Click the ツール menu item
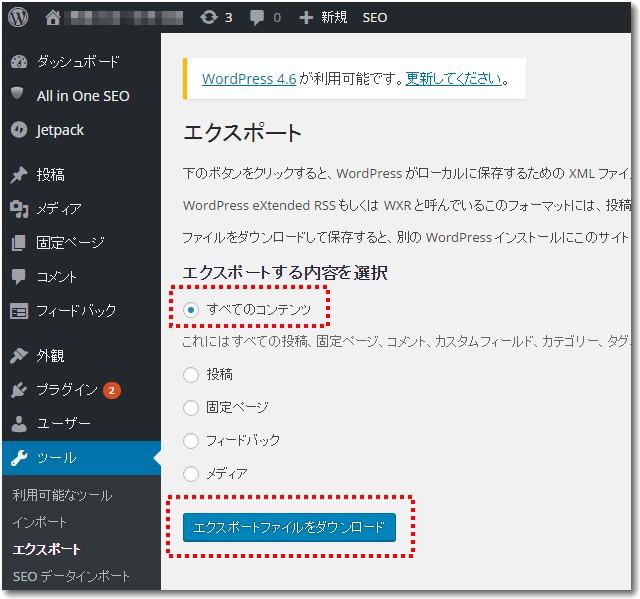 pyautogui.click(x=81, y=458)
